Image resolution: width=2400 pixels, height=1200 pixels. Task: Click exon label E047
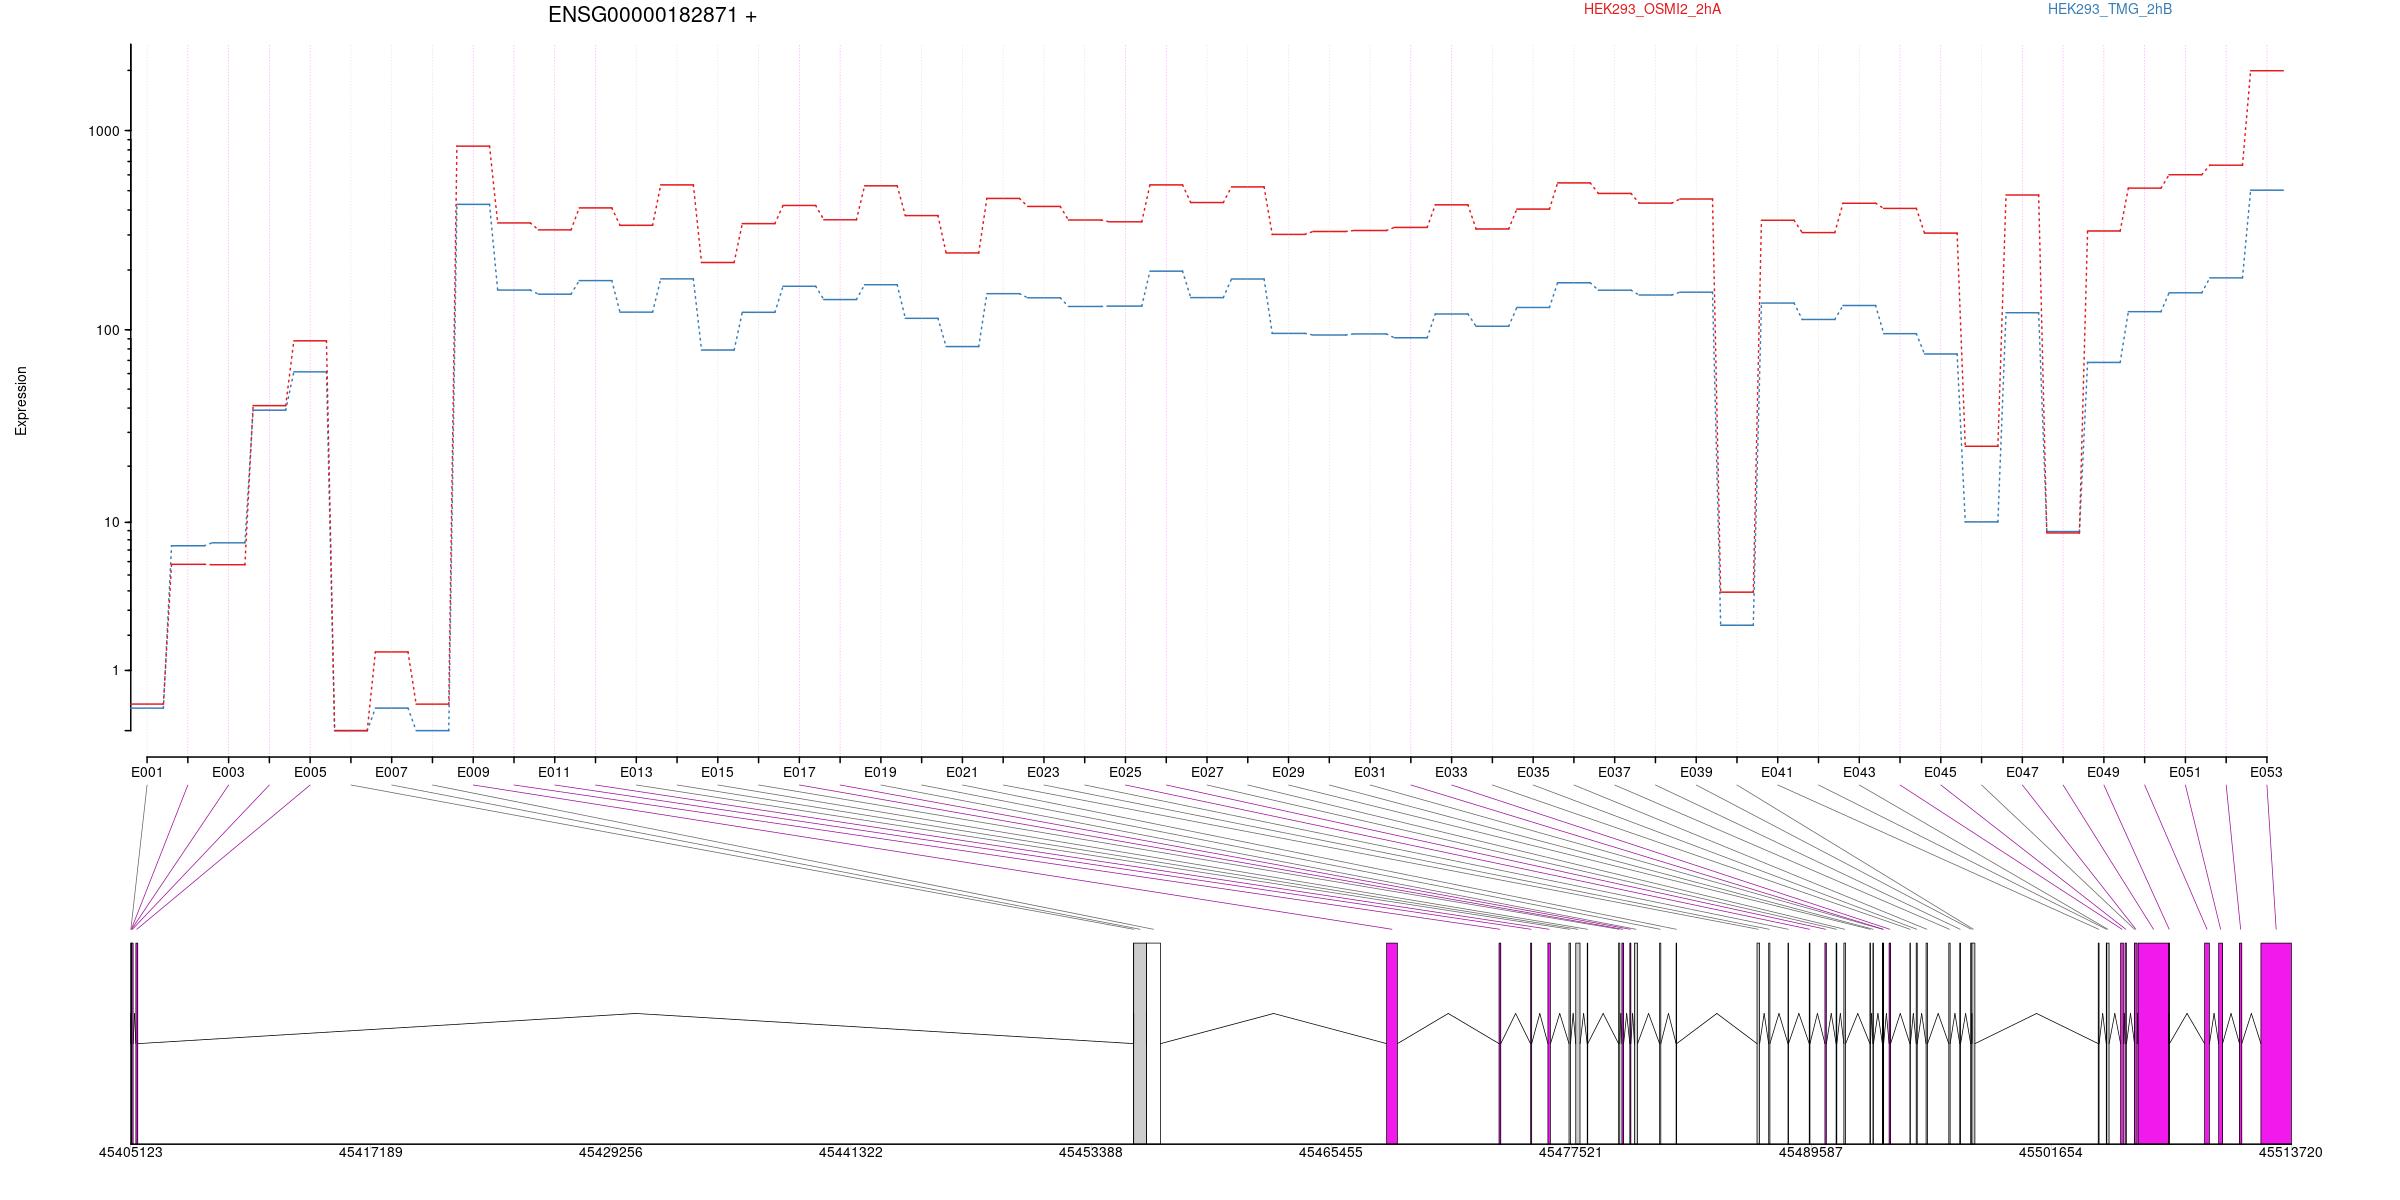point(2022,772)
